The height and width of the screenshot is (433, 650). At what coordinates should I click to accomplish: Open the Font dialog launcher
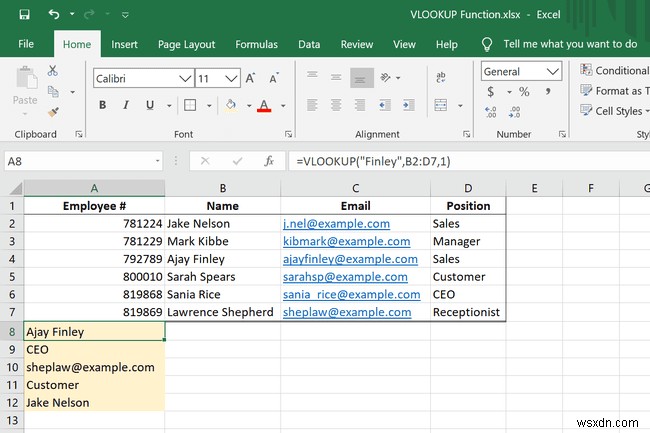pos(288,134)
